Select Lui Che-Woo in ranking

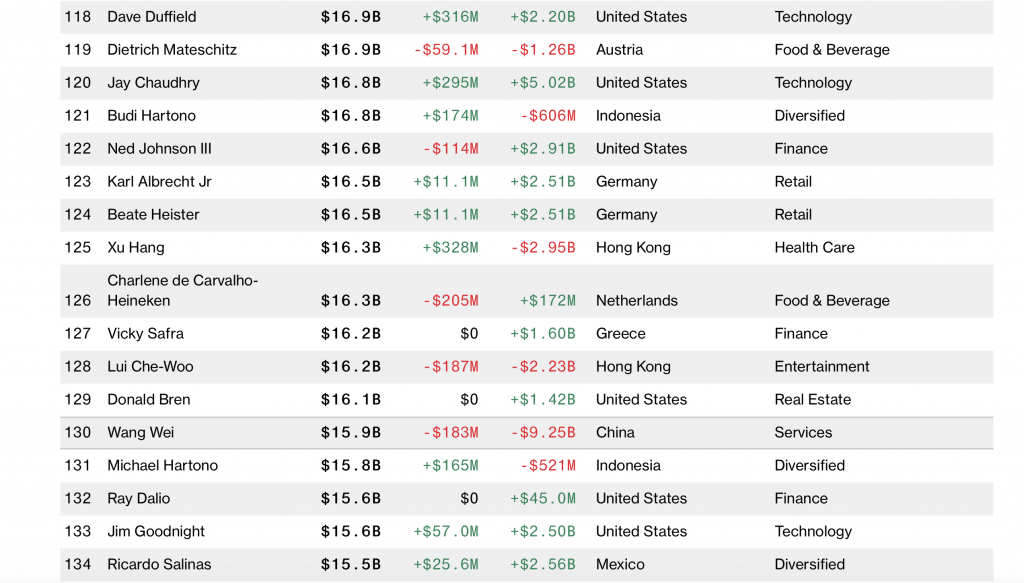click(x=150, y=367)
